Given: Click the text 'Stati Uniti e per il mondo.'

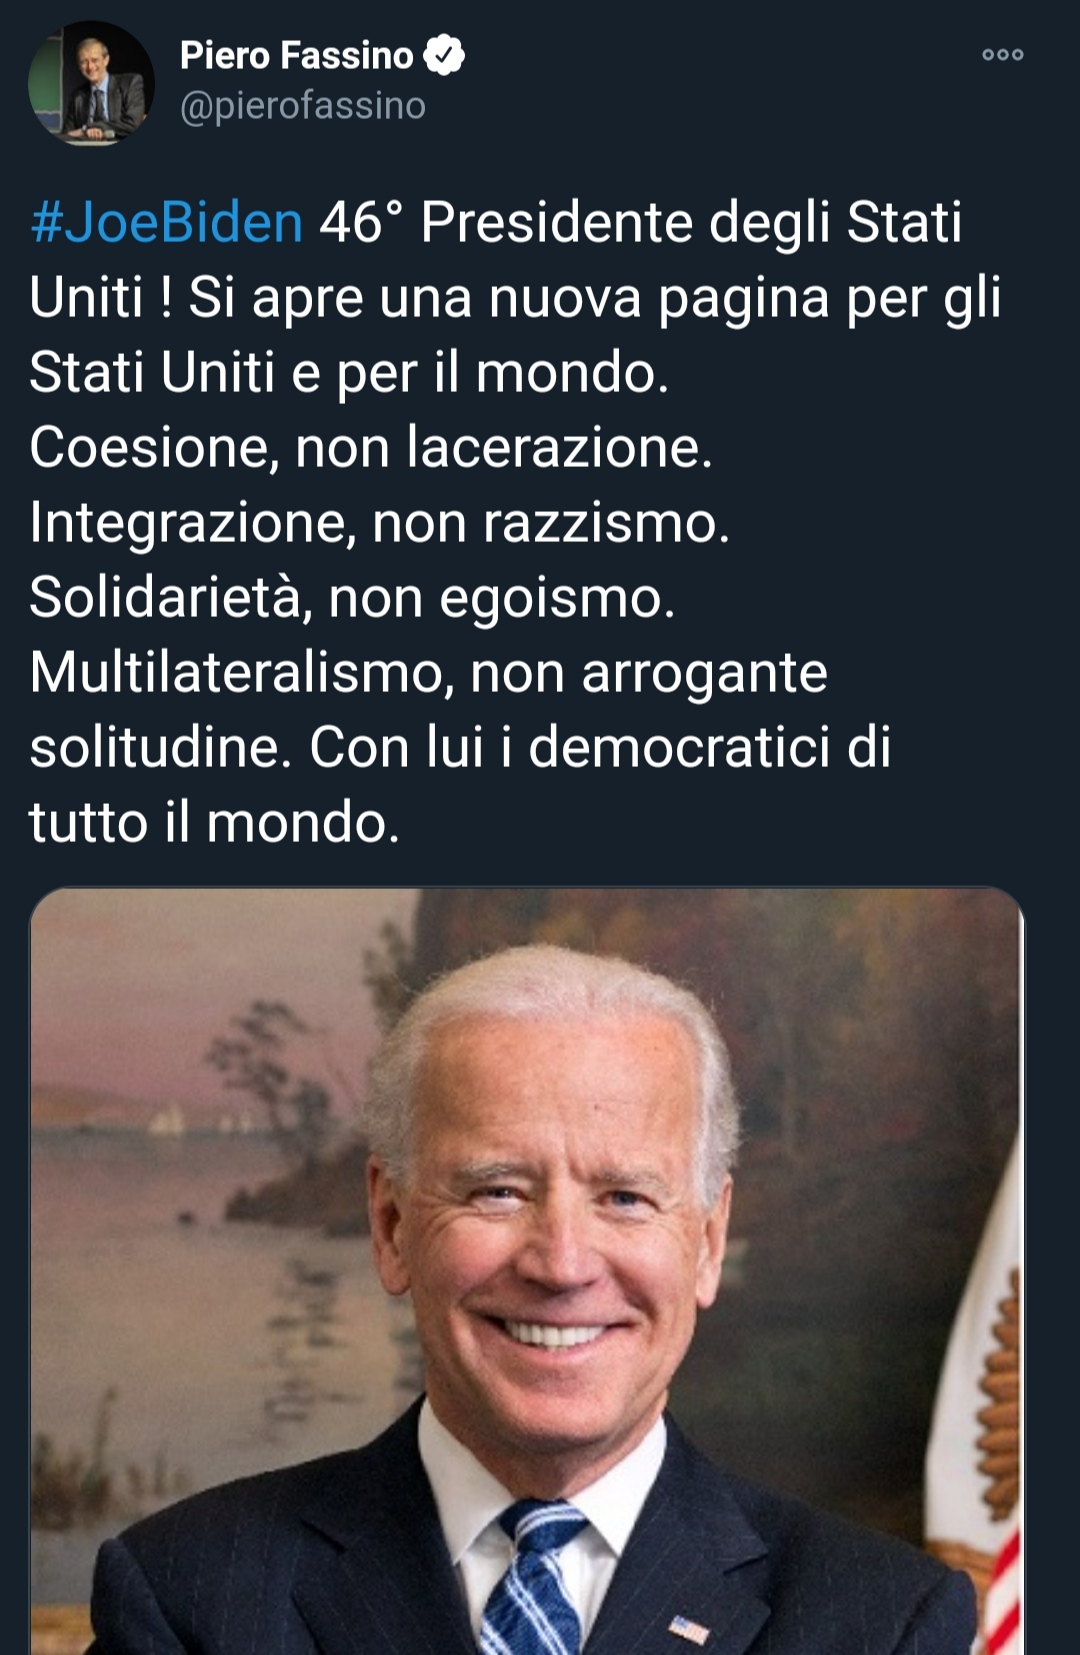Looking at the screenshot, I should click(x=349, y=372).
